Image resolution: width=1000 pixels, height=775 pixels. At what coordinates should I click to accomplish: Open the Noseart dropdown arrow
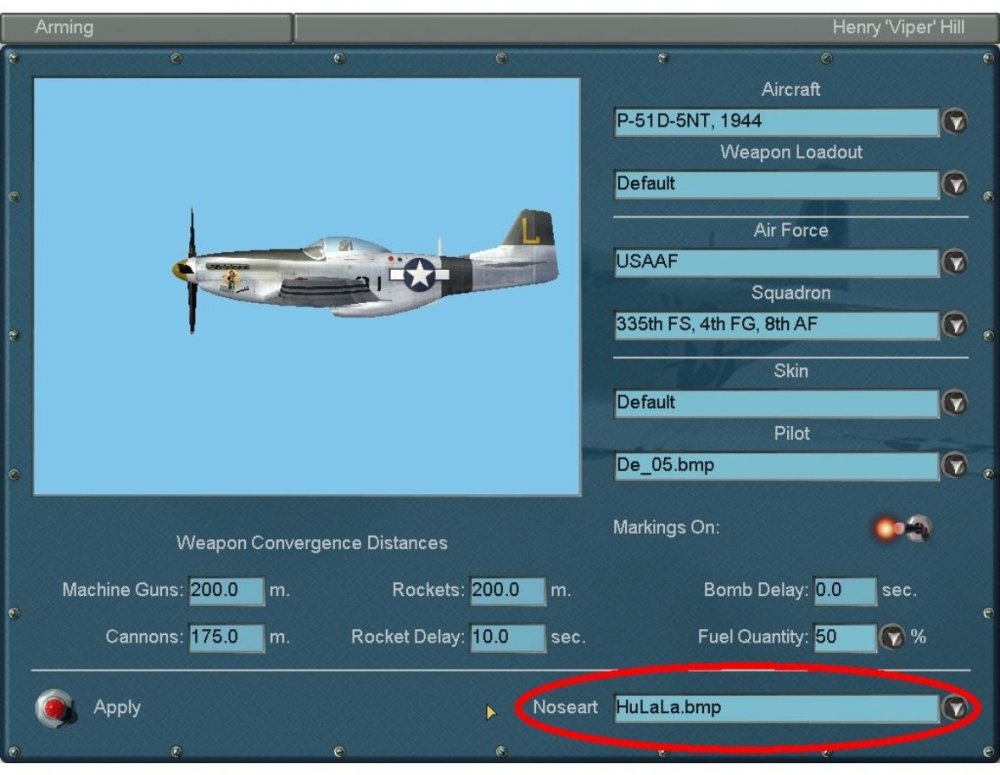click(x=955, y=708)
